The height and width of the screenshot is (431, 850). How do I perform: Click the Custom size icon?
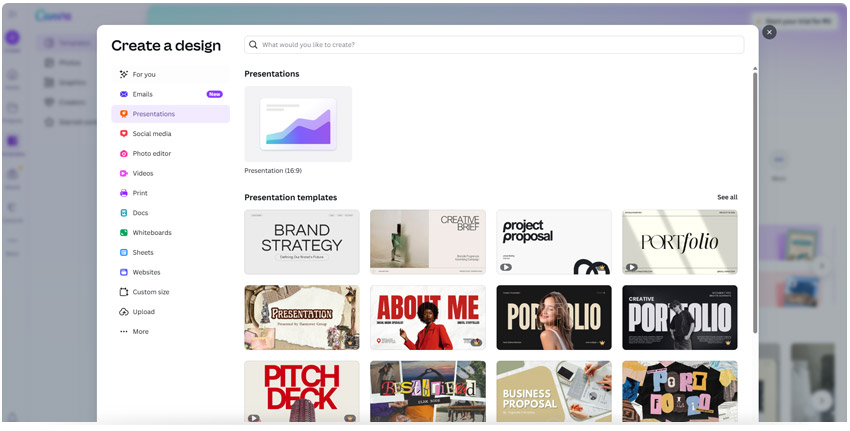pyautogui.click(x=124, y=292)
